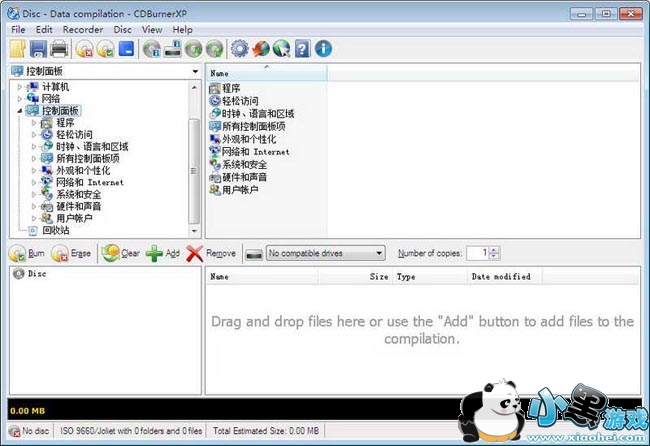Open the 控制面板 location dropdown
Screen dimensions: 650x446
coord(195,71)
